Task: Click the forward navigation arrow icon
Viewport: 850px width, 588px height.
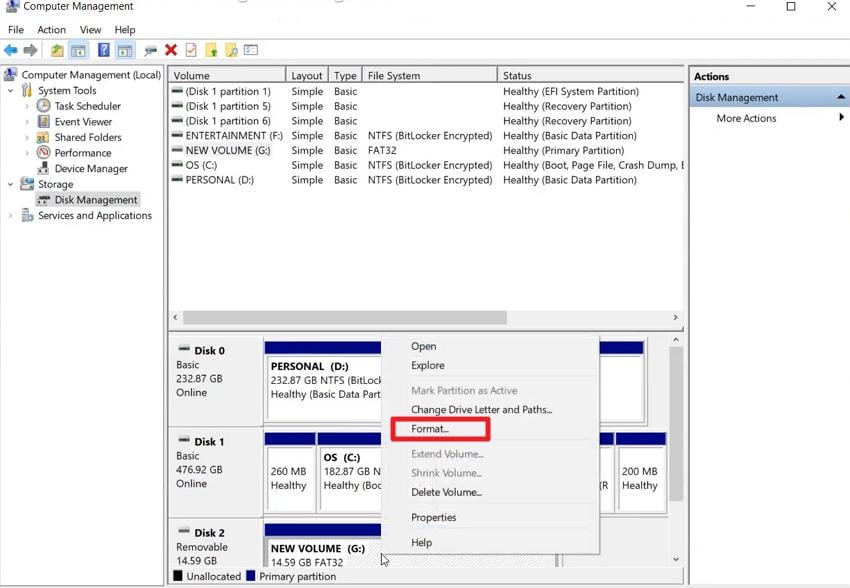Action: click(x=29, y=50)
